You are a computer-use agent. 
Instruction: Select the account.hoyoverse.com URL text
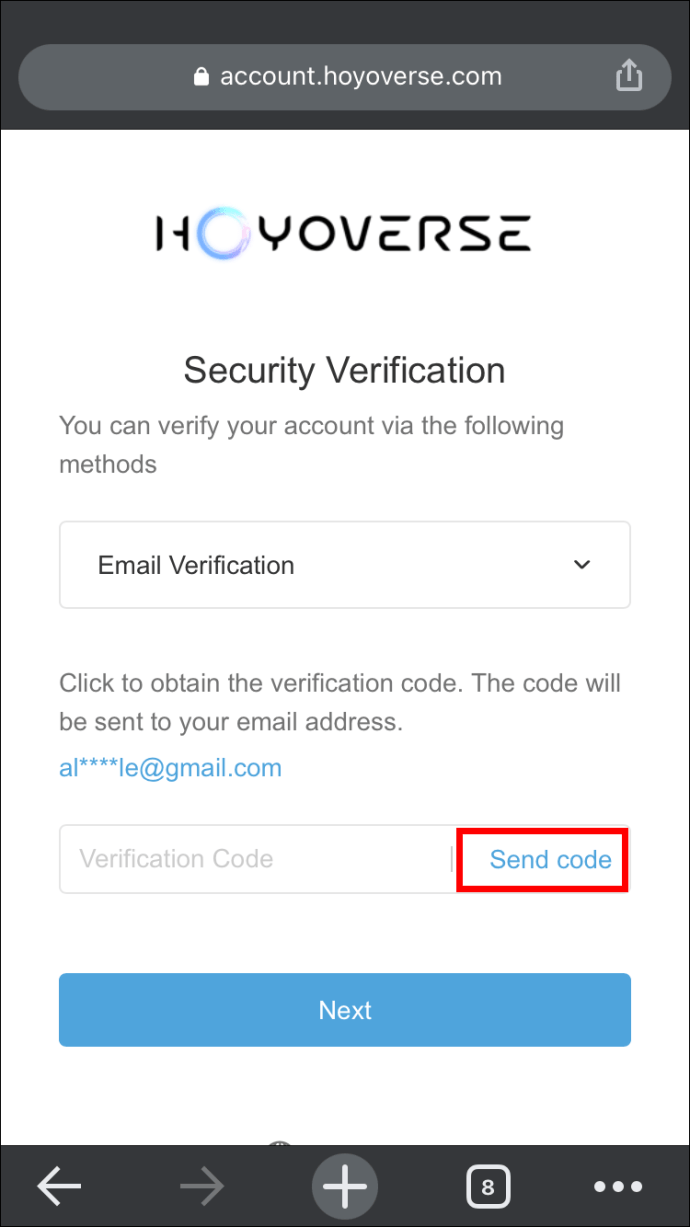[360, 77]
